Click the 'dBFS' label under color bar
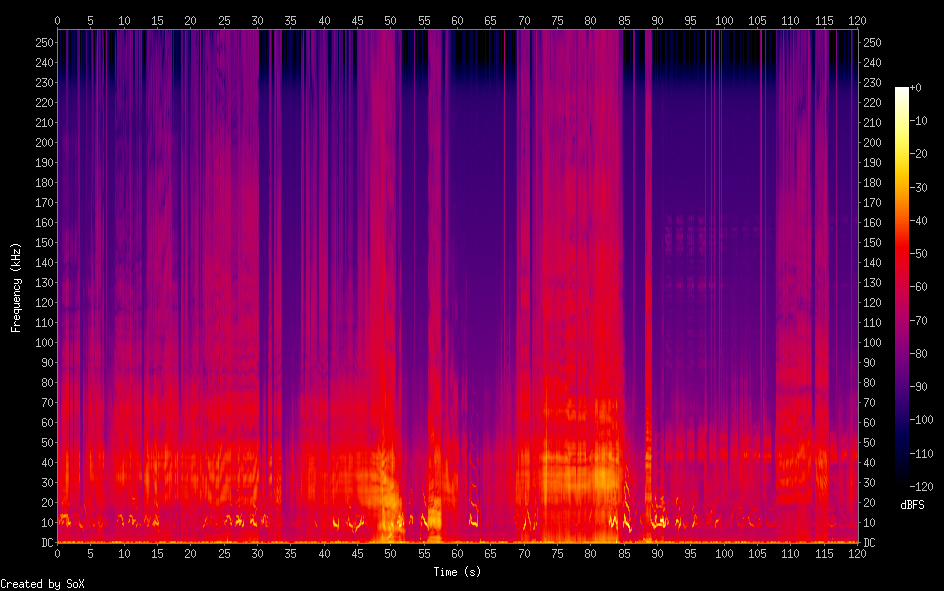This screenshot has width=944, height=591. pyautogui.click(x=912, y=505)
